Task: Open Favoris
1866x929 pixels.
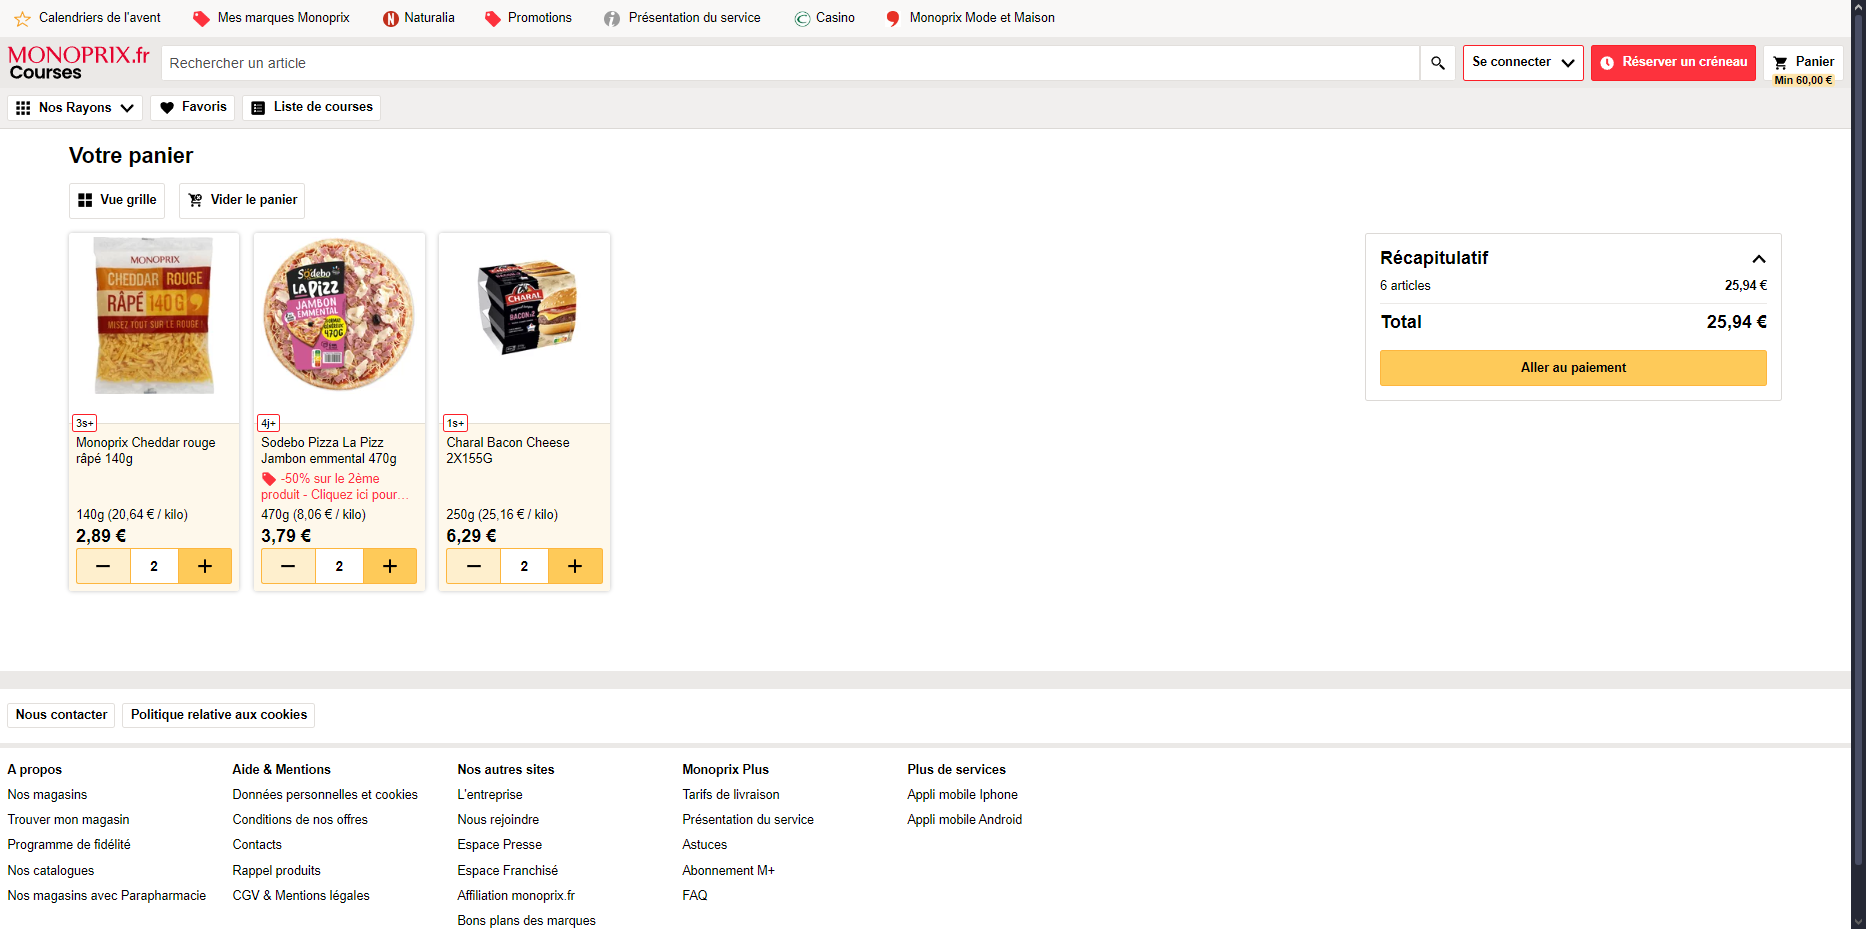Action: (x=193, y=108)
